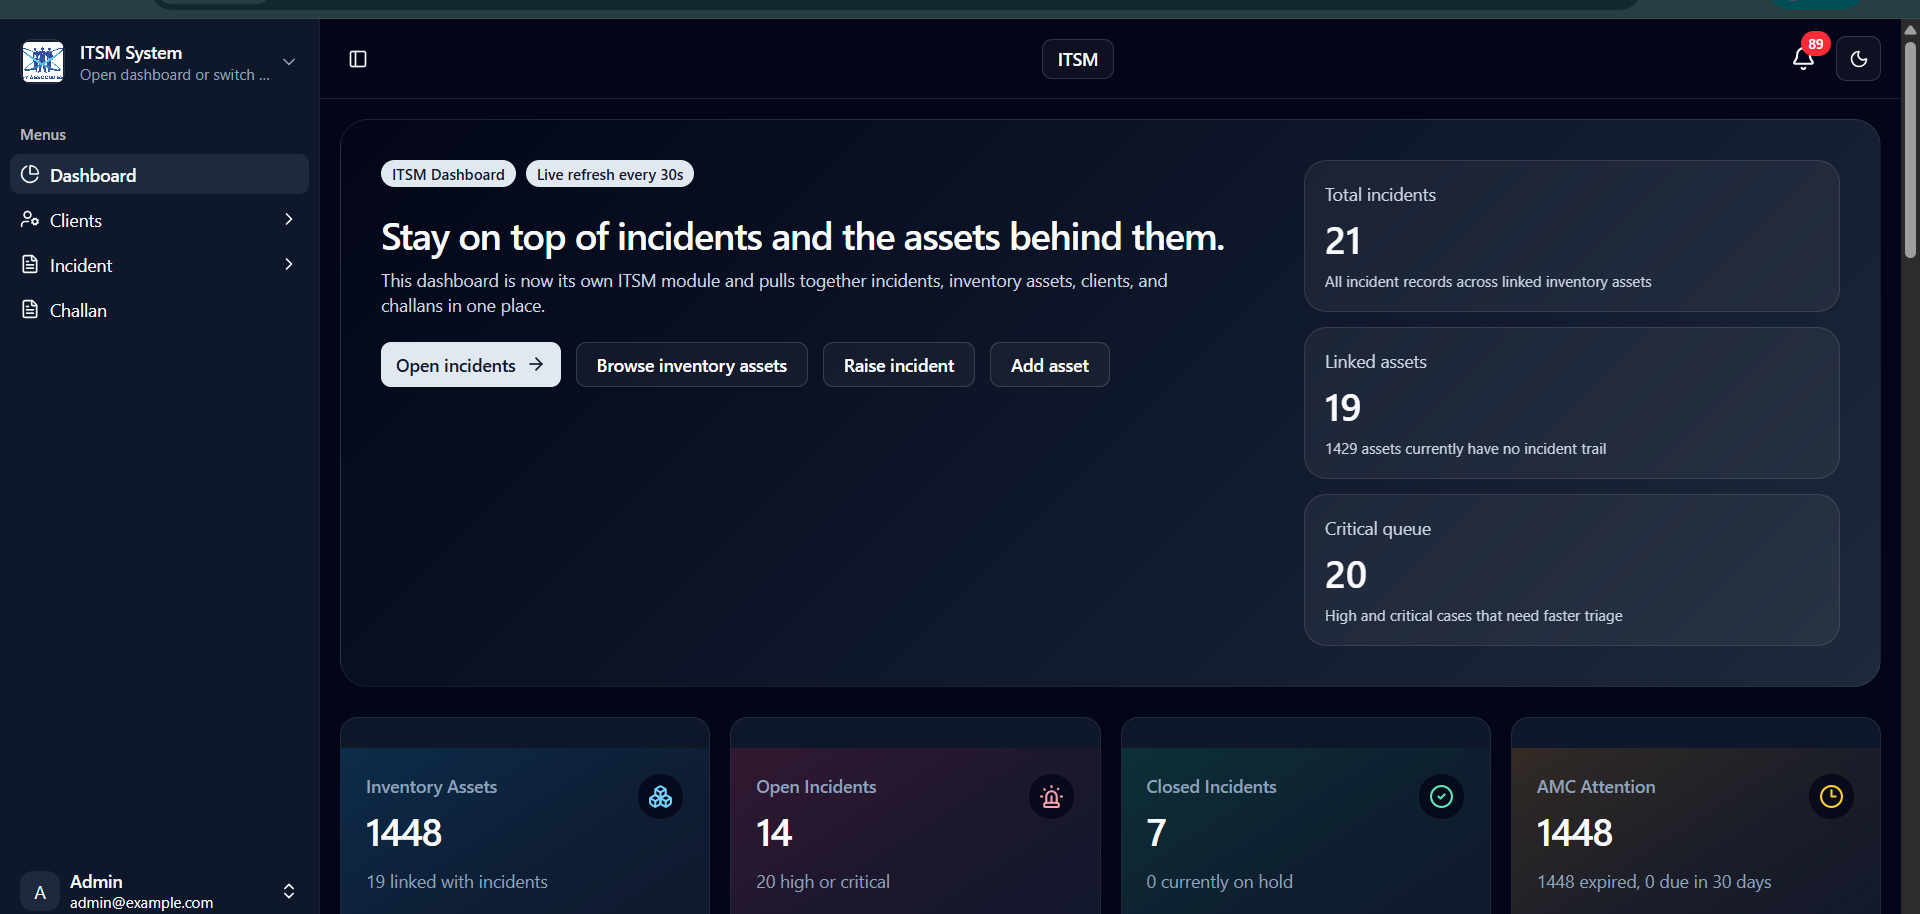
Task: Expand the Incident submenu chevron
Action: [x=289, y=264]
